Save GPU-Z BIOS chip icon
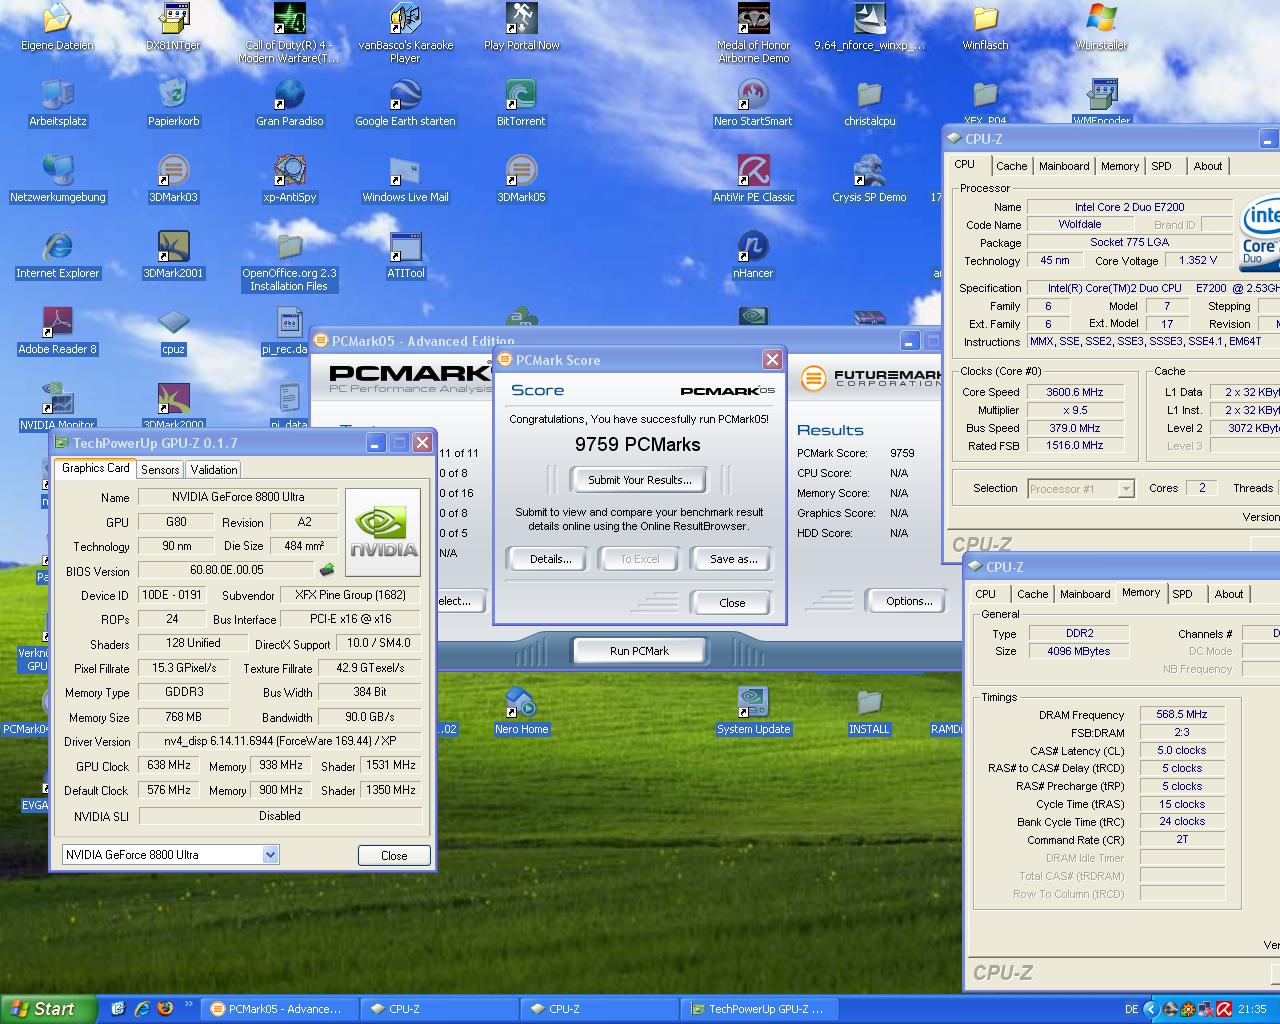The height and width of the screenshot is (1024, 1280). pyautogui.click(x=326, y=571)
